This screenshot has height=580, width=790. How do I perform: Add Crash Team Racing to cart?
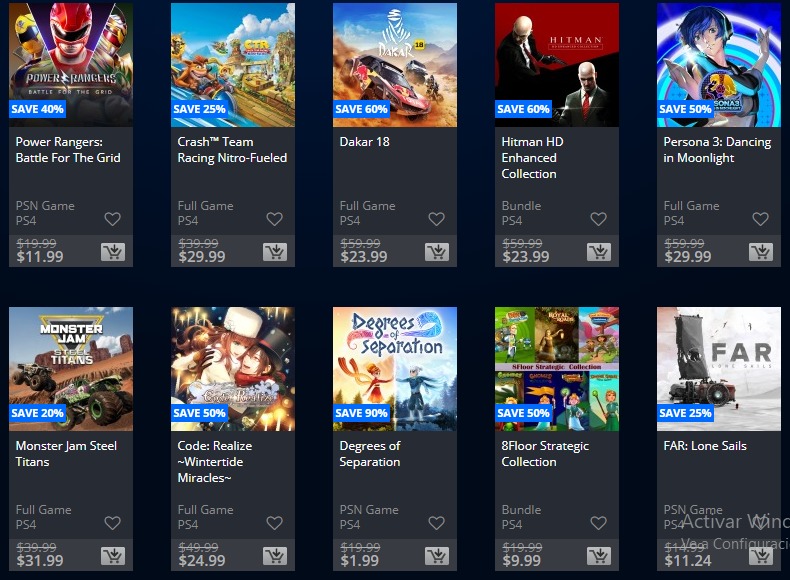(x=275, y=251)
